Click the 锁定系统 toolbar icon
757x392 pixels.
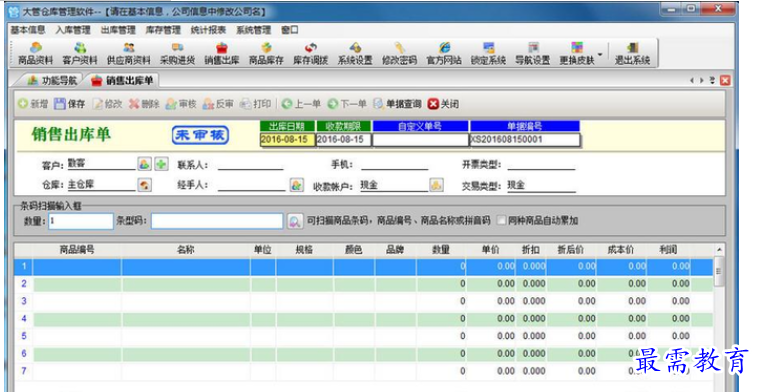[488, 54]
